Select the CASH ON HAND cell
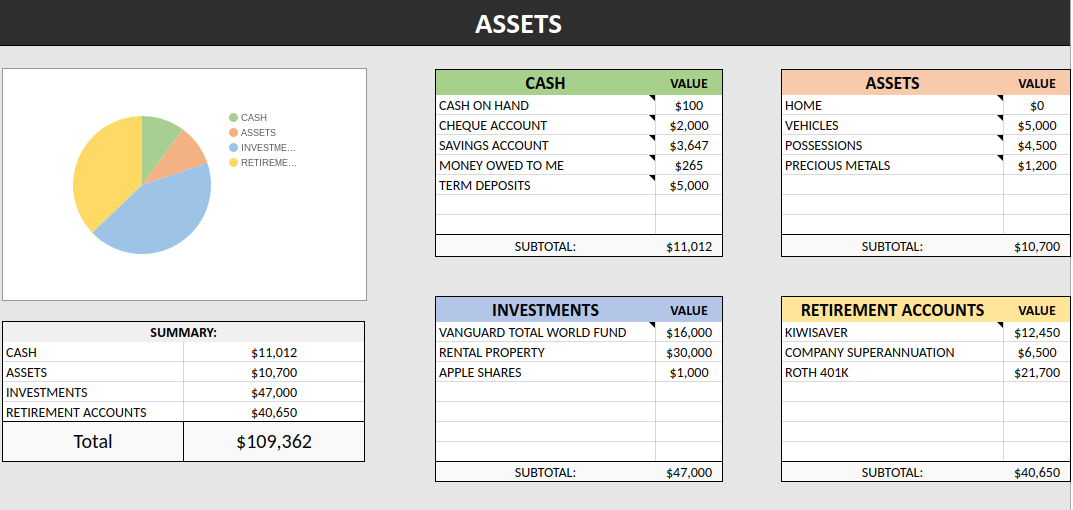 pos(545,105)
